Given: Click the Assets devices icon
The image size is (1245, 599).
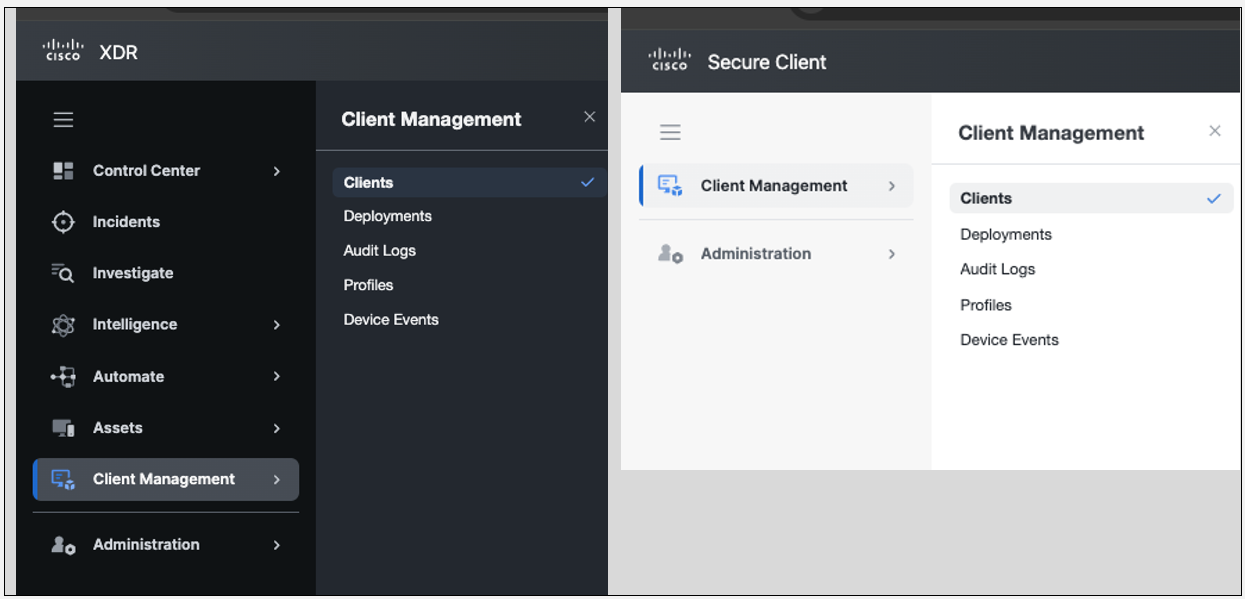Looking at the screenshot, I should [63, 428].
